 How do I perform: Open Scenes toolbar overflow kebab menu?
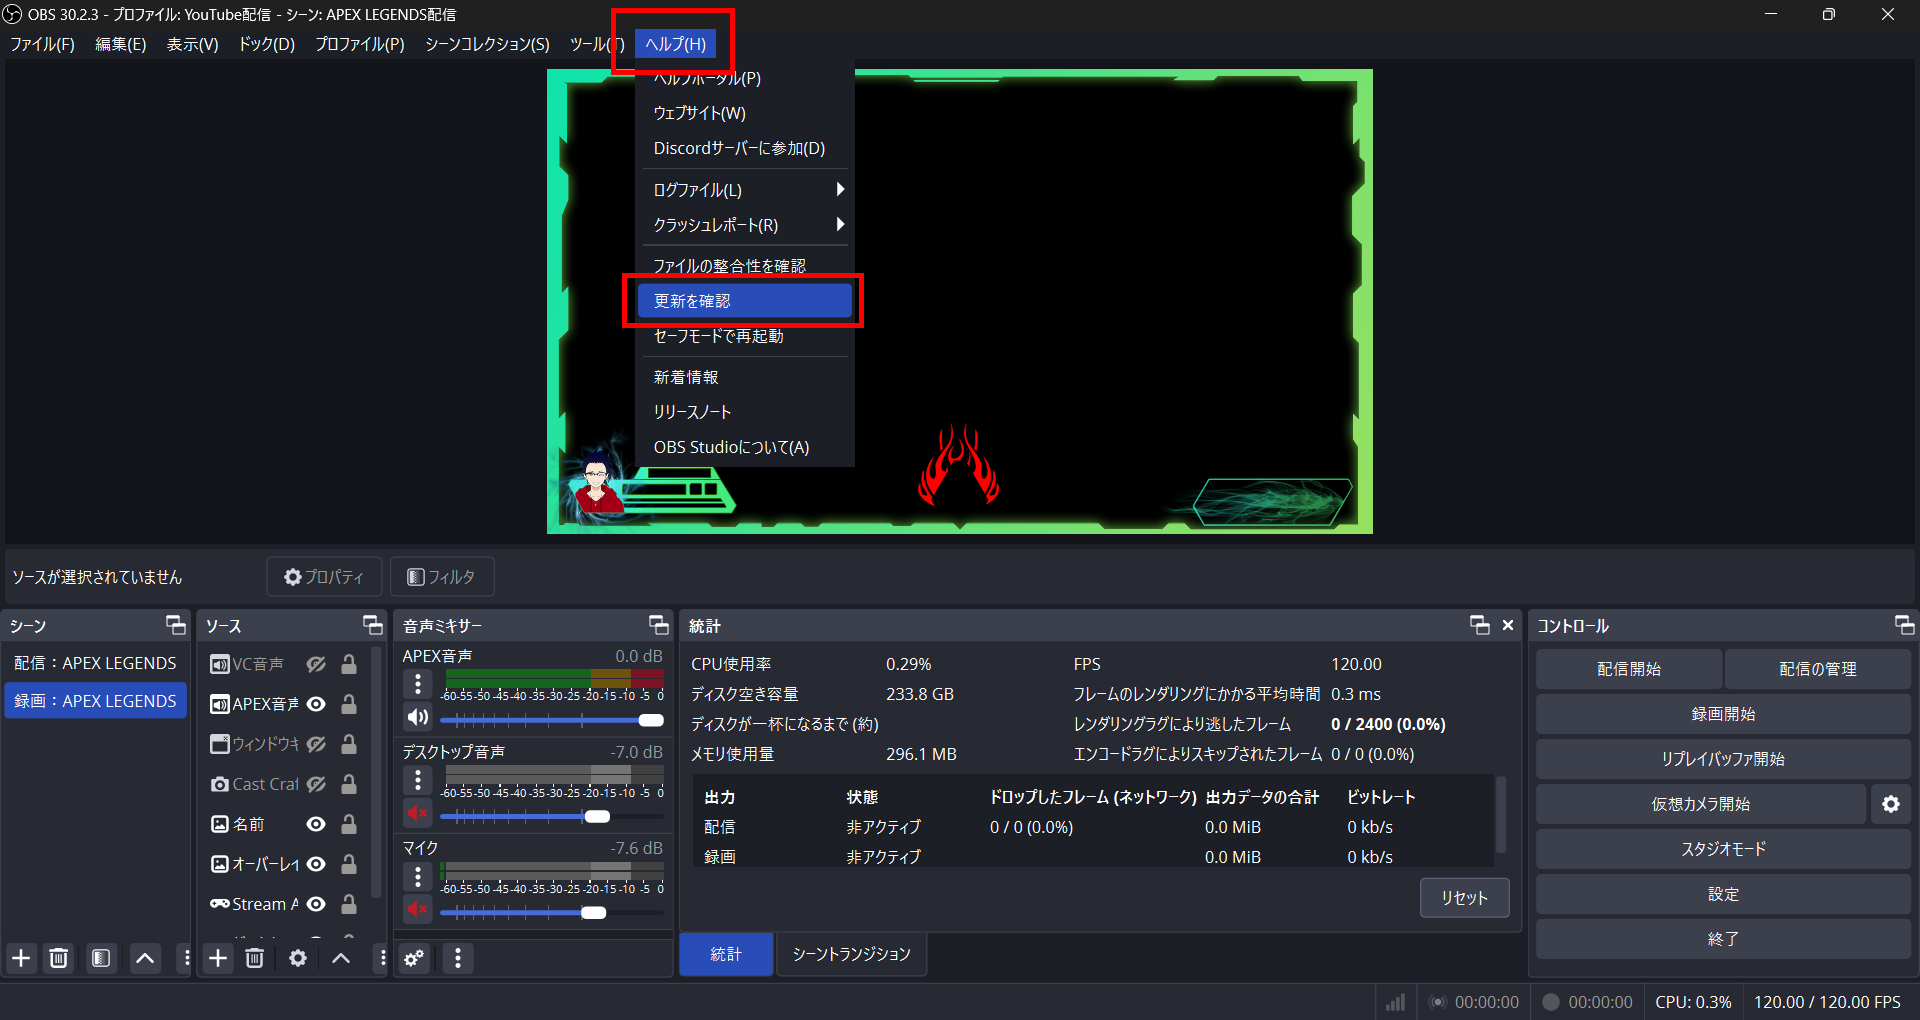point(186,958)
